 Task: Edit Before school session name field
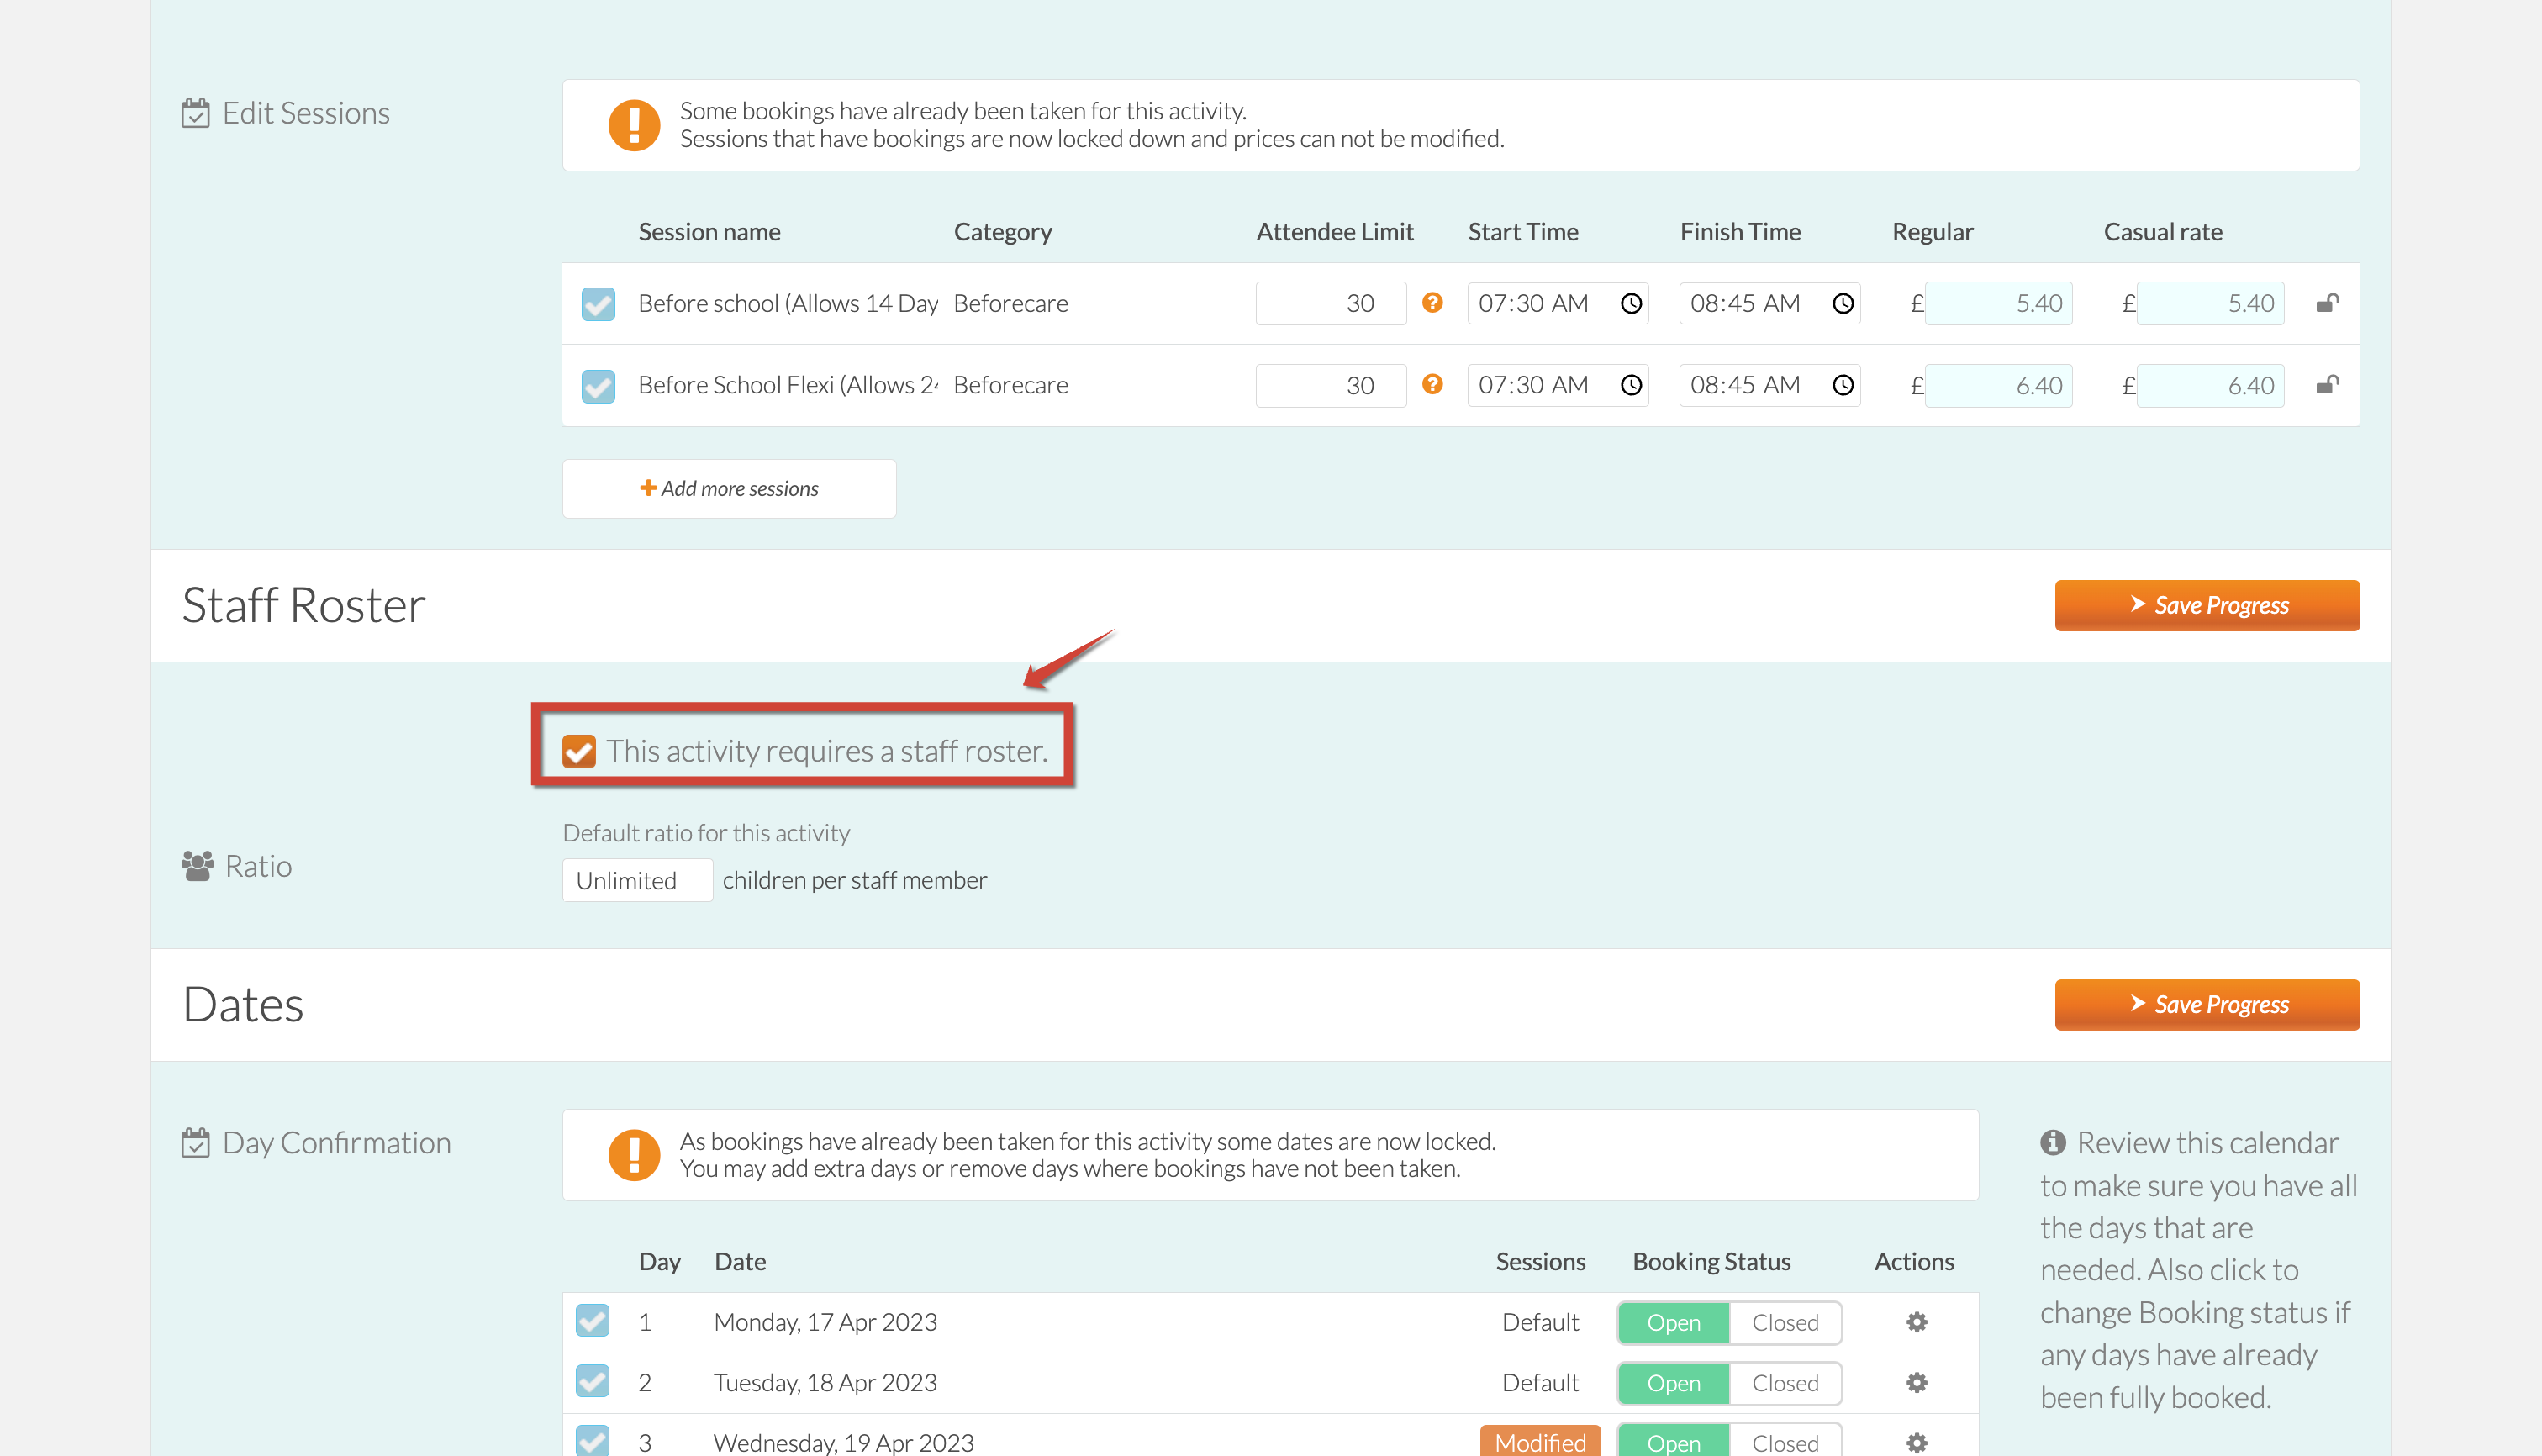tap(788, 303)
